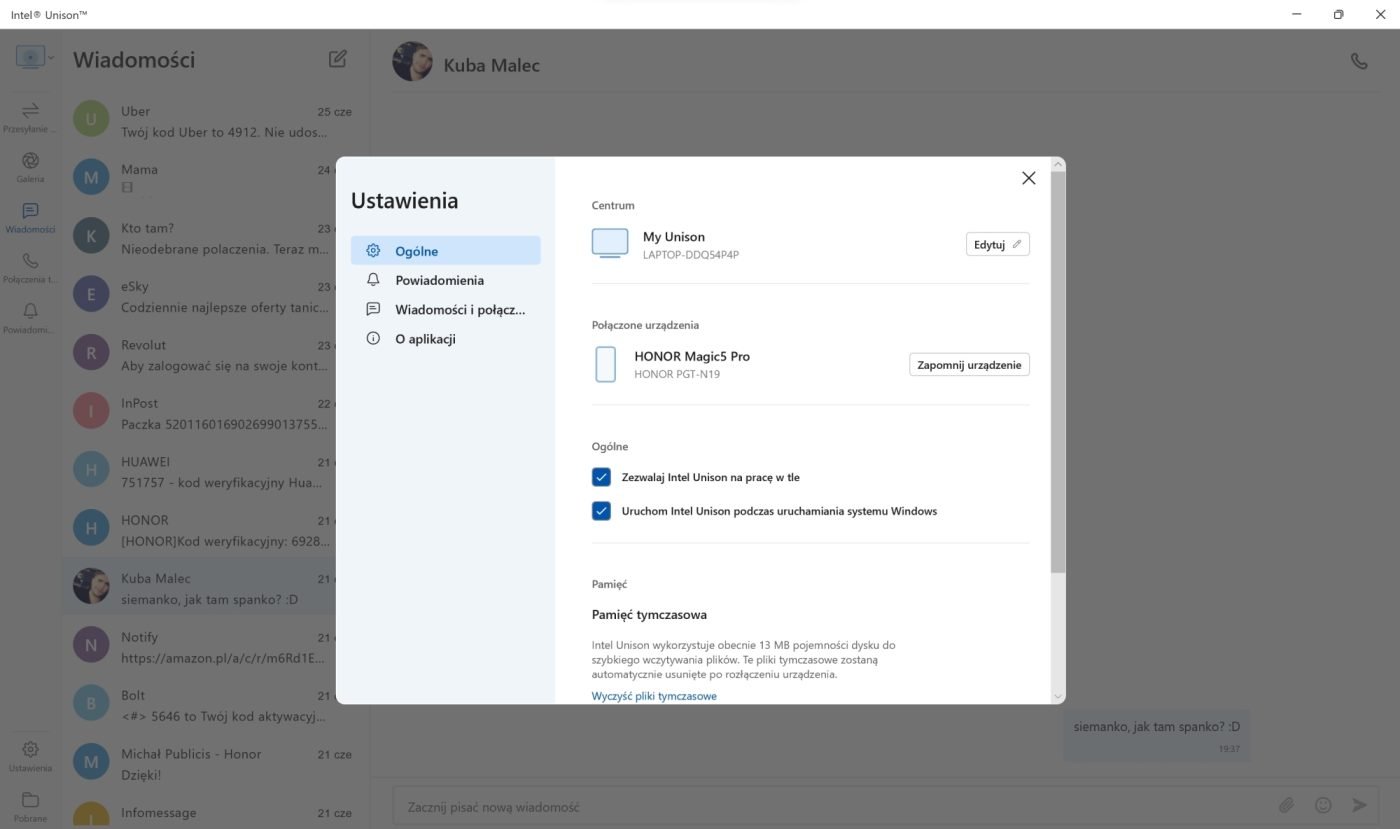Select the Infomessage conversation name
This screenshot has height=829, width=1400.
tap(158, 812)
